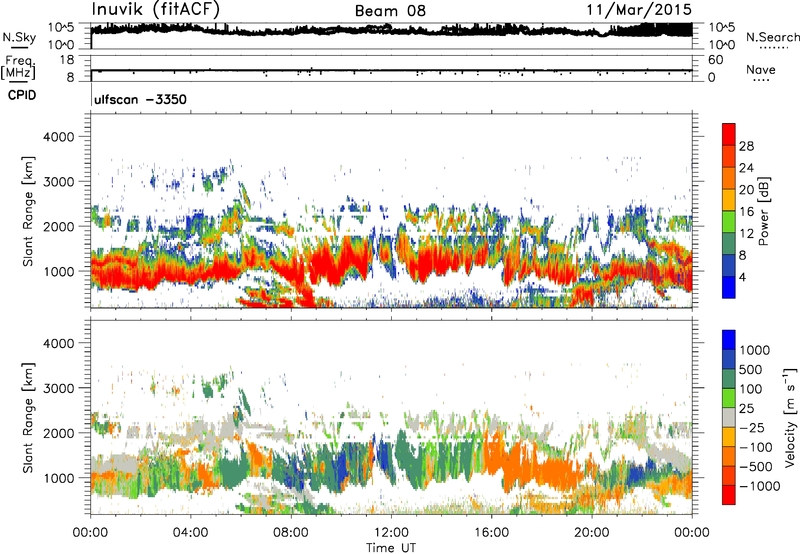This screenshot has width=800, height=554.
Task: Click the "N.Search" legend label
Action: click(x=772, y=37)
